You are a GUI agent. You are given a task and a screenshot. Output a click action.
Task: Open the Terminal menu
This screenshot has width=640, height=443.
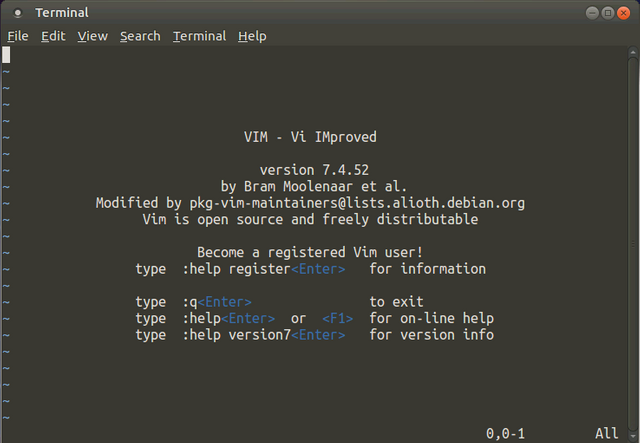199,36
